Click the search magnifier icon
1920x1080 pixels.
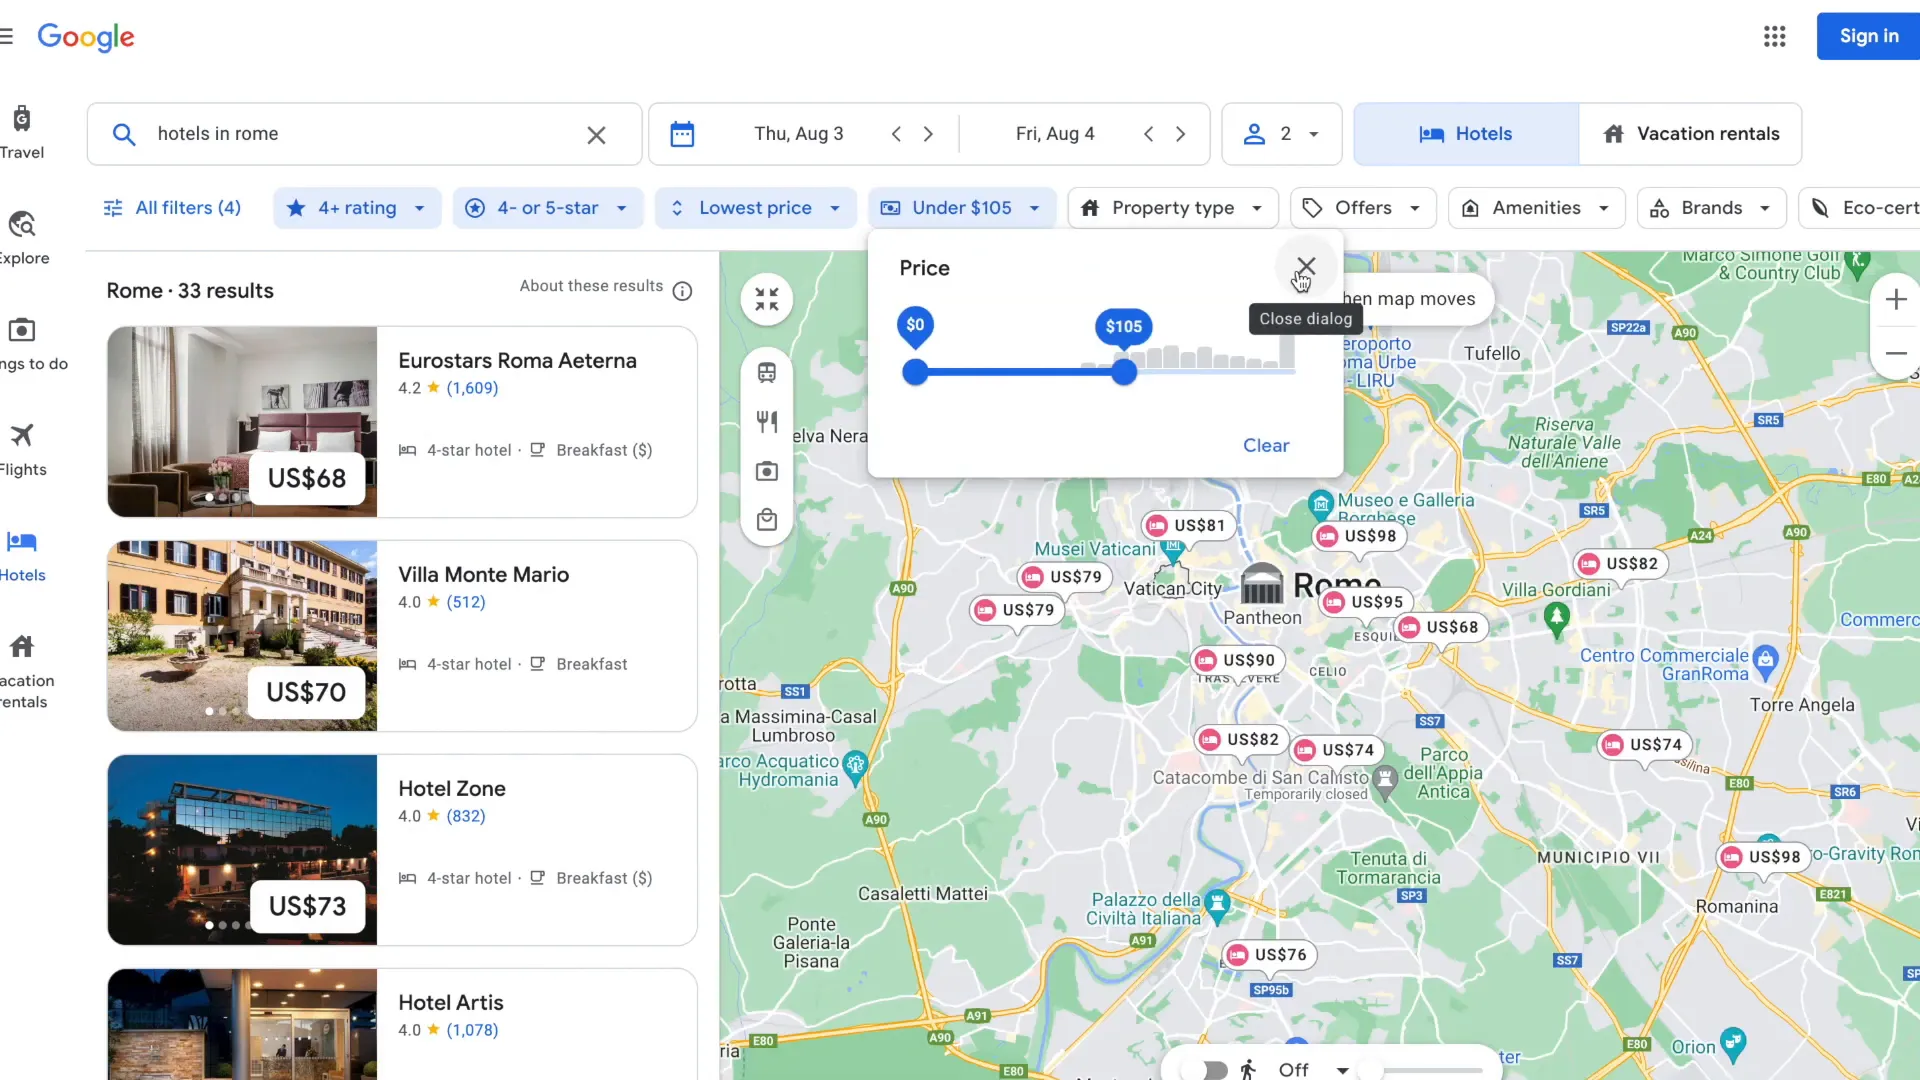click(124, 134)
